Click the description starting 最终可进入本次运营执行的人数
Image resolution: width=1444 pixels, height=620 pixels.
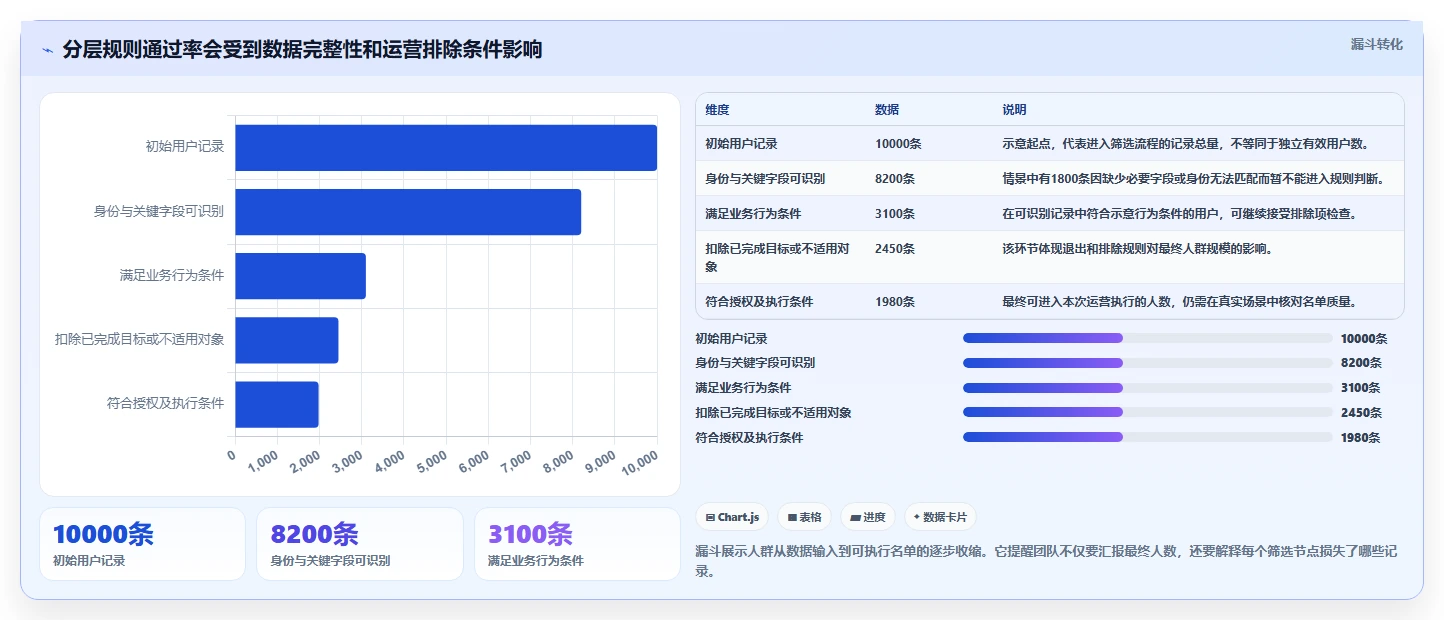coord(1179,301)
